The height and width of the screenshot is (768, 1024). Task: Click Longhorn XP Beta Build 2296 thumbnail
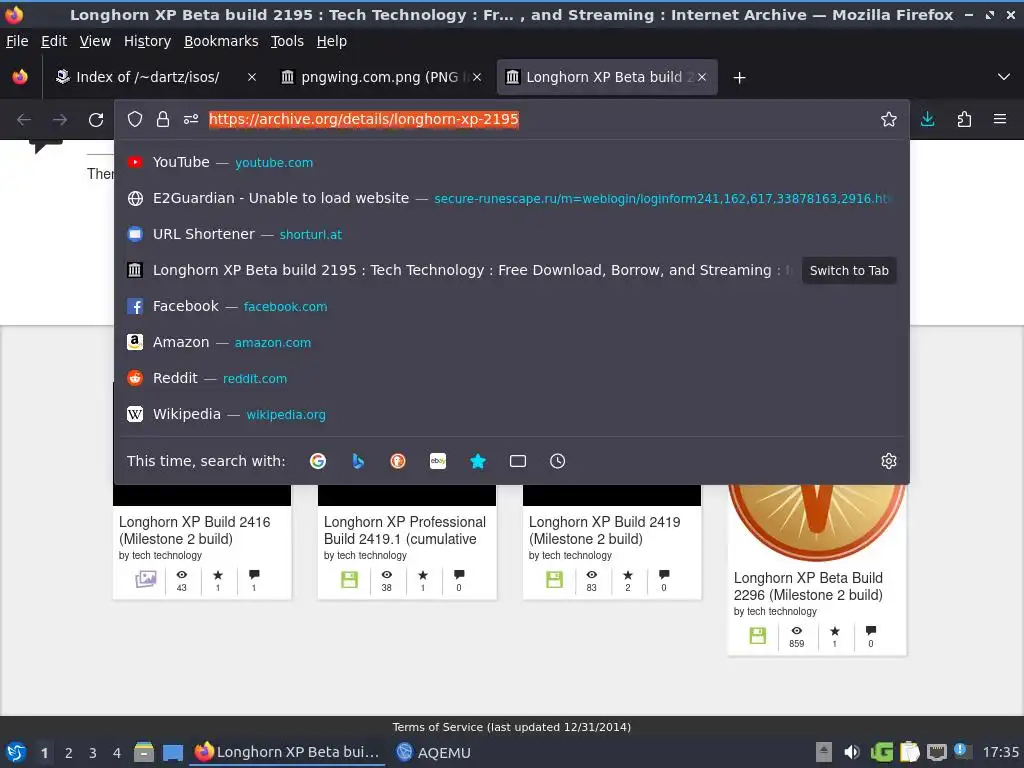[816, 522]
